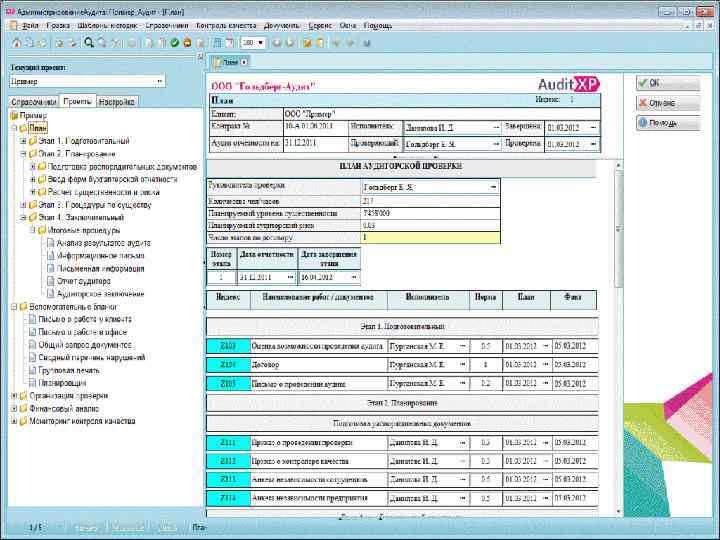The height and width of the screenshot is (540, 720).
Task: Collapse the Этап 2 Планирование node
Action: pyautogui.click(x=23, y=154)
